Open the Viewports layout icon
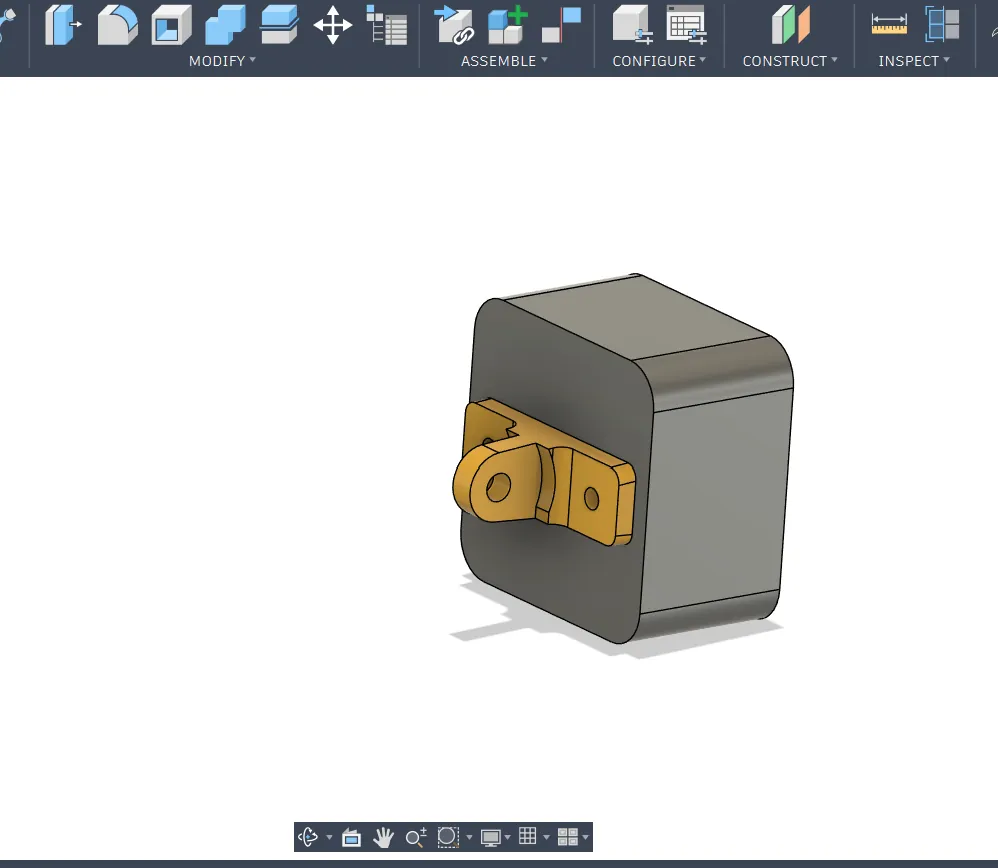 coord(567,837)
